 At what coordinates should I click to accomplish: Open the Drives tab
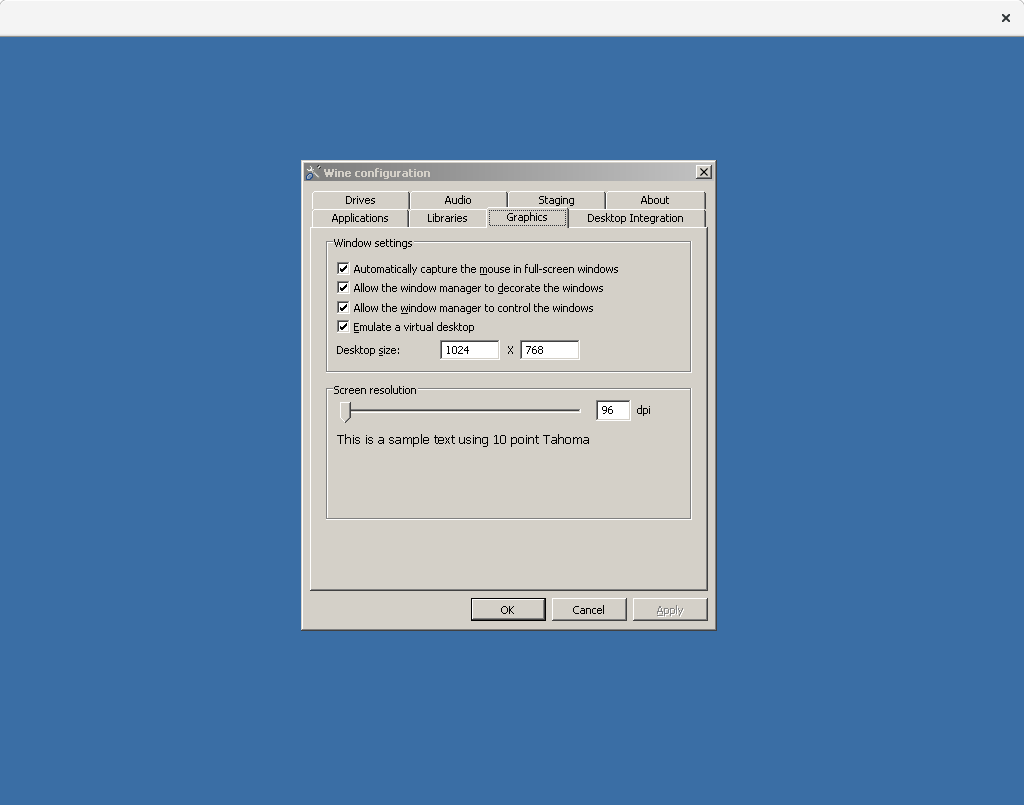click(x=360, y=200)
